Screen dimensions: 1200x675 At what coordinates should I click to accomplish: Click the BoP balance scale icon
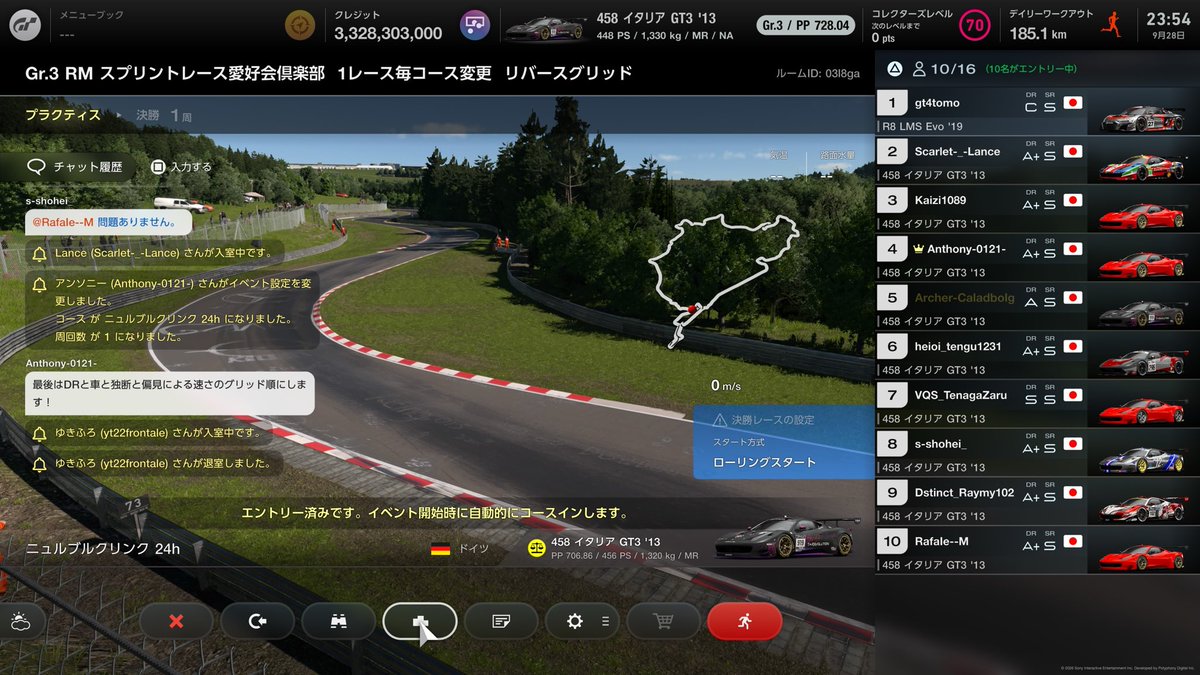click(537, 548)
